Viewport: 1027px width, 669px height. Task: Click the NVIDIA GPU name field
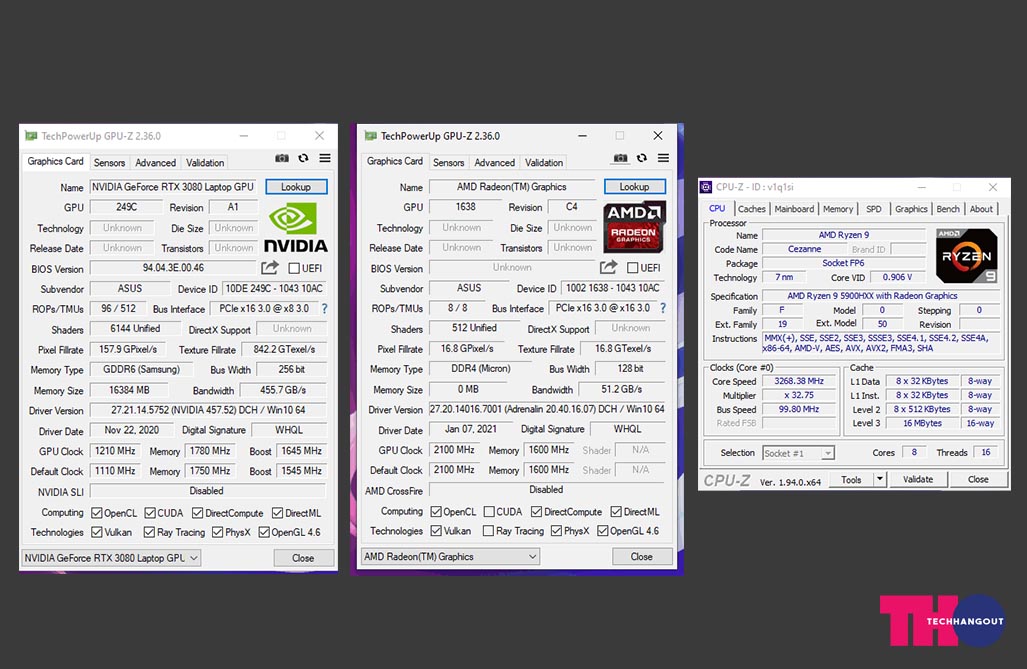pos(173,187)
